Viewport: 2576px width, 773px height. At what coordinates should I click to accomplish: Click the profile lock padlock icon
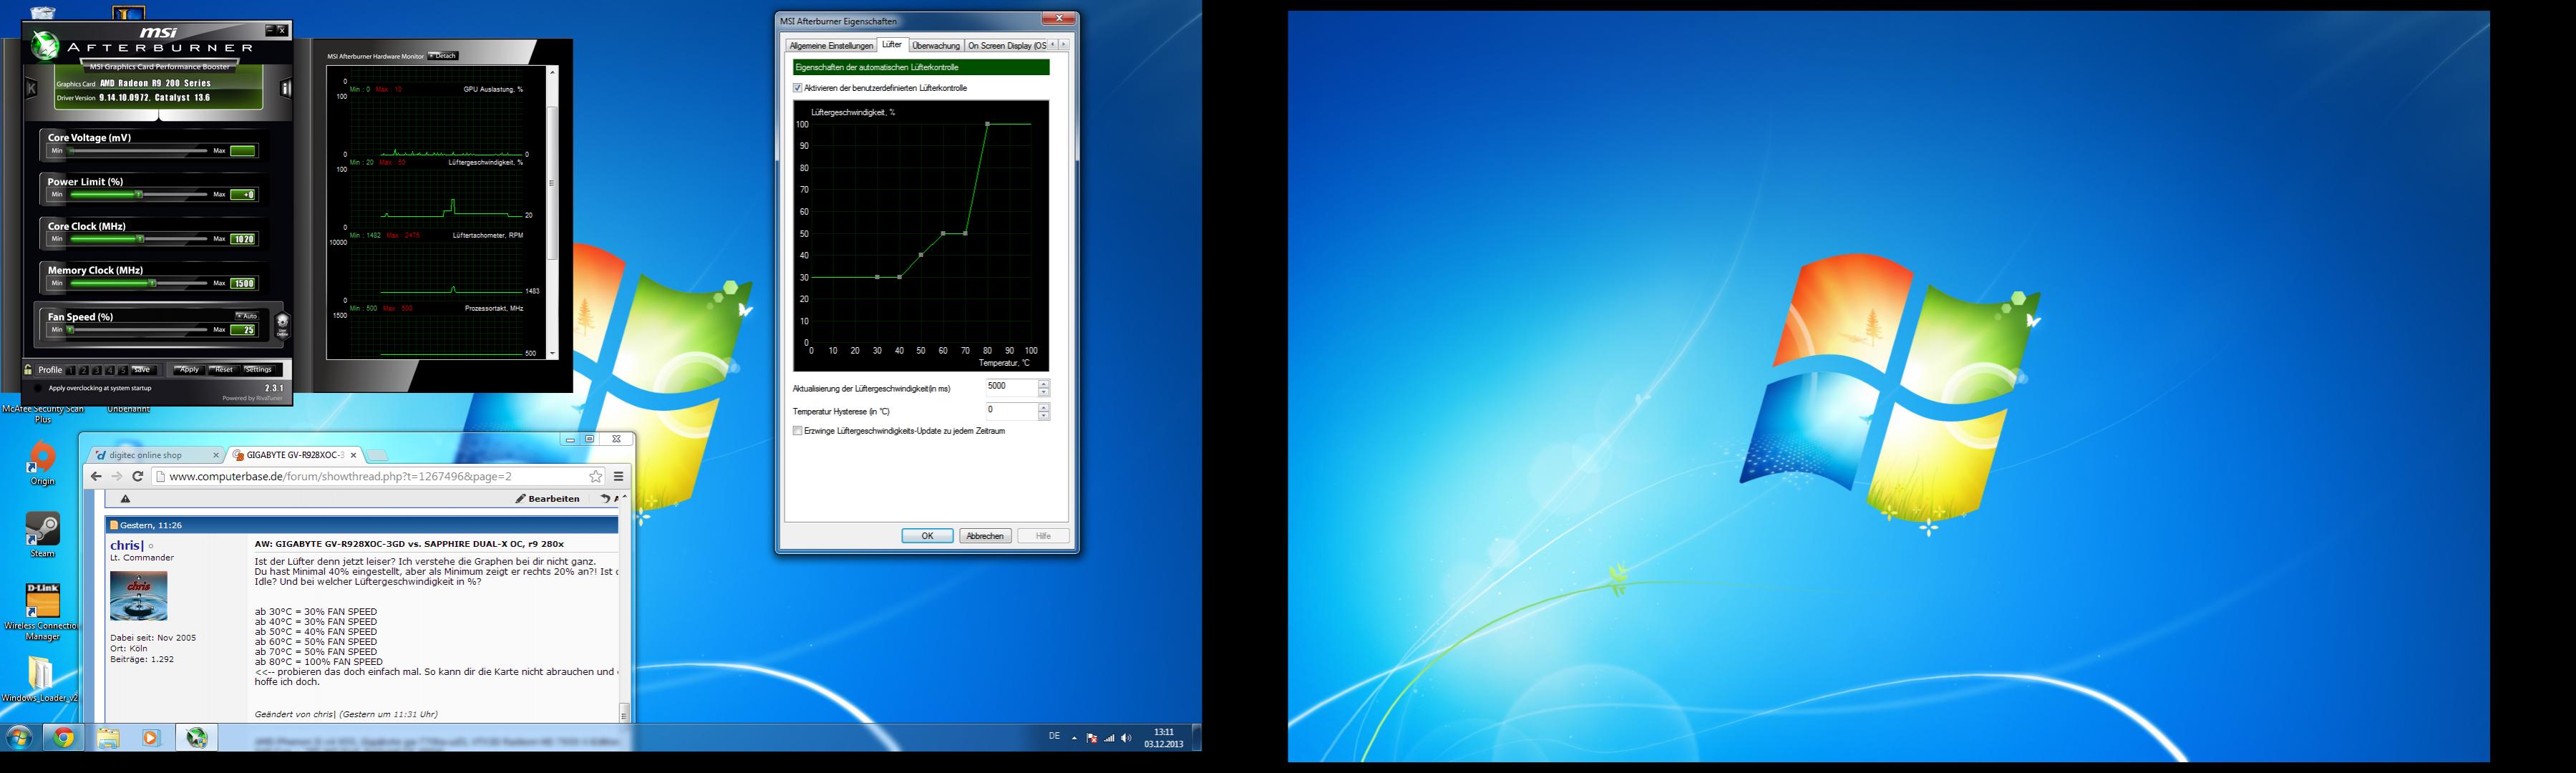(29, 370)
